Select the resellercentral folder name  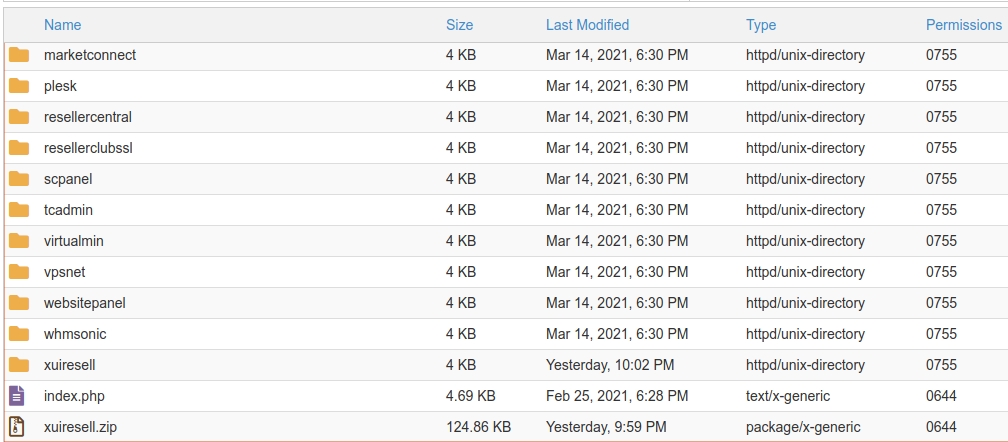click(x=88, y=117)
